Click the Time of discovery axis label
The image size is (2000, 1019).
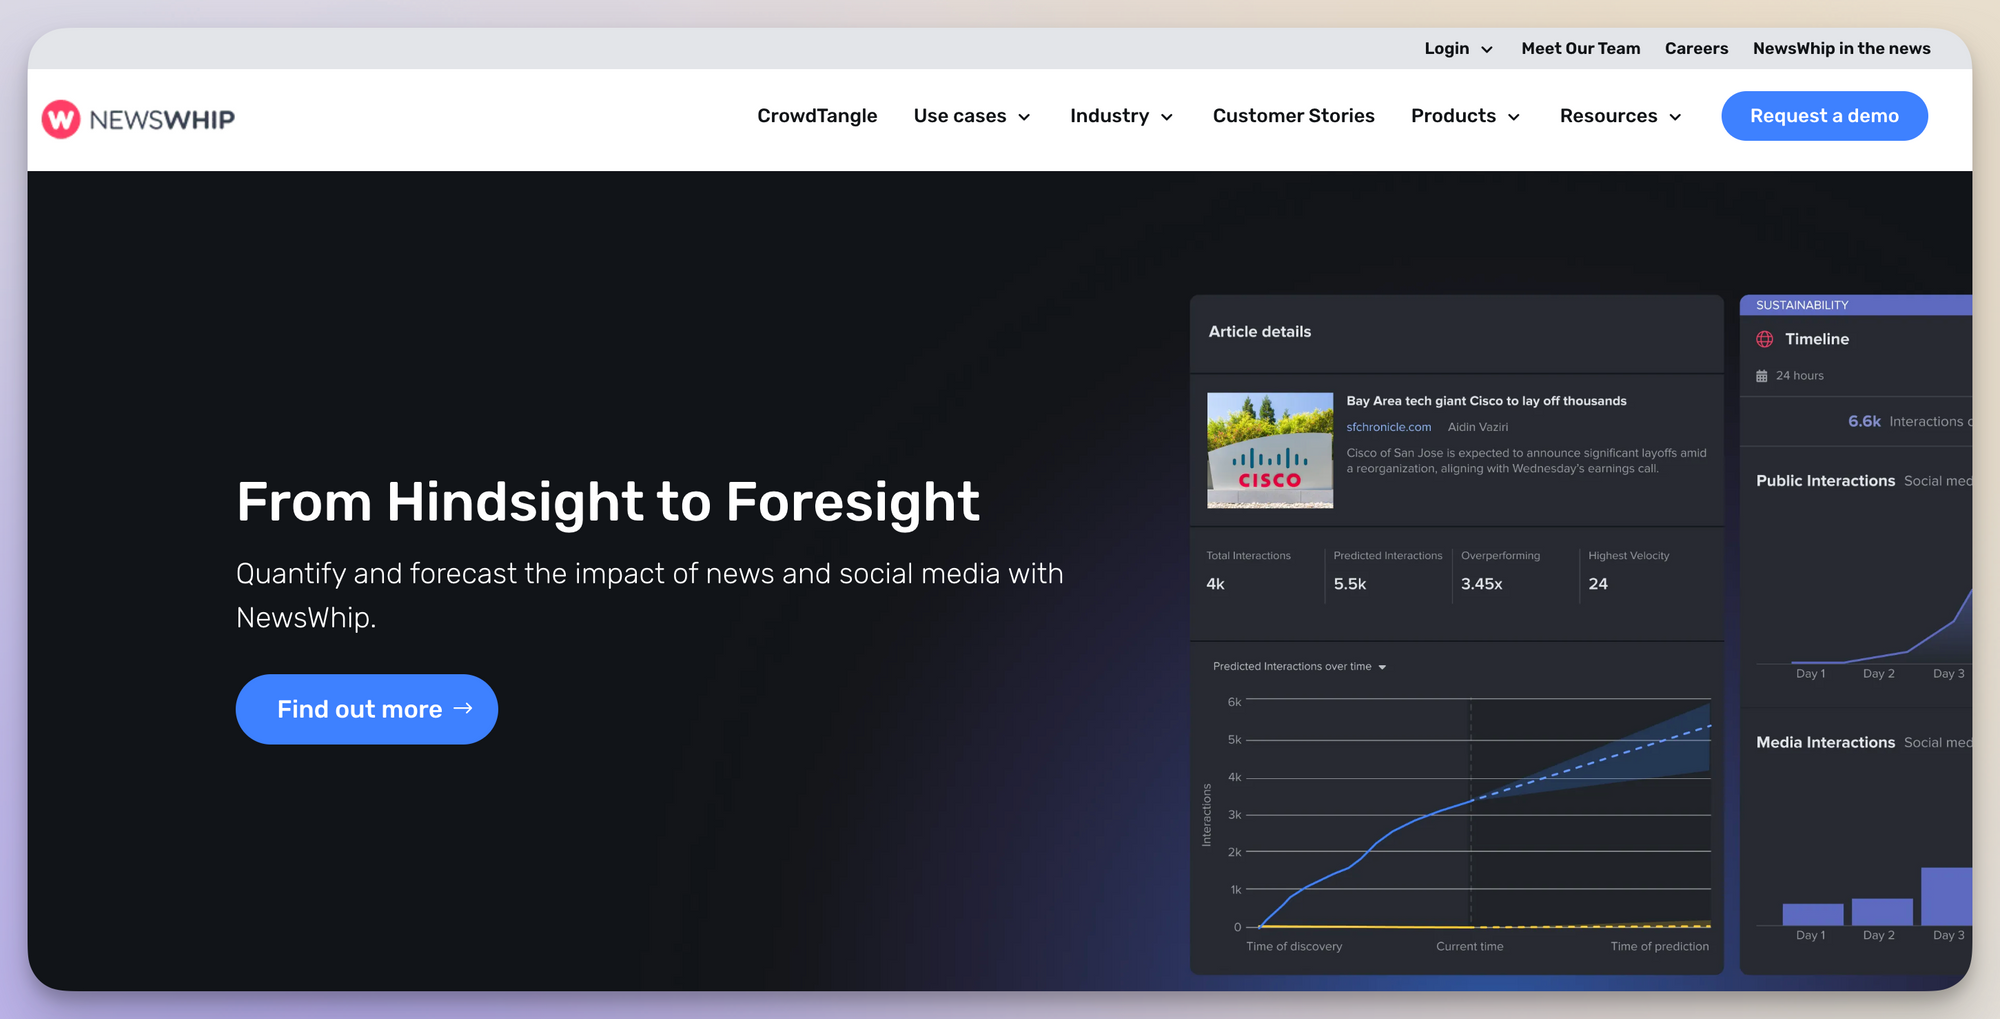(x=1294, y=946)
